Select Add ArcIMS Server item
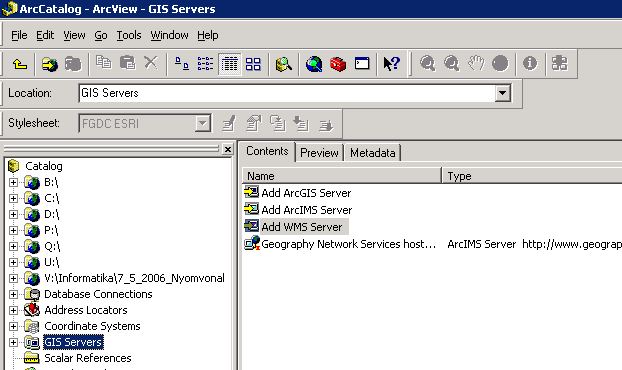The height and width of the screenshot is (370, 622). click(298, 210)
